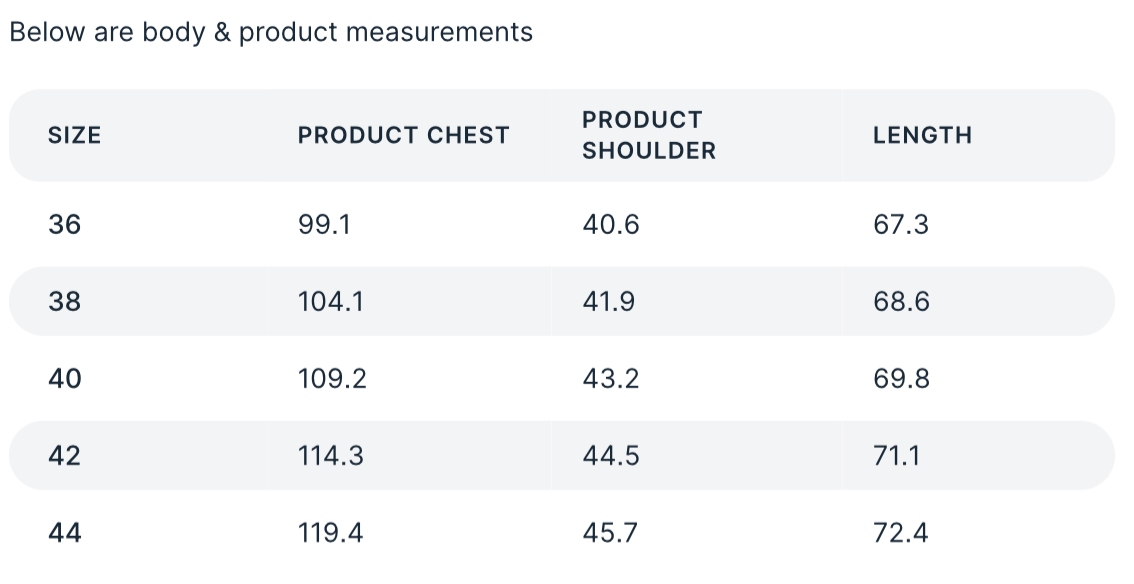Click length value 72.4
Viewport: 1134px width, 584px height.
900,532
